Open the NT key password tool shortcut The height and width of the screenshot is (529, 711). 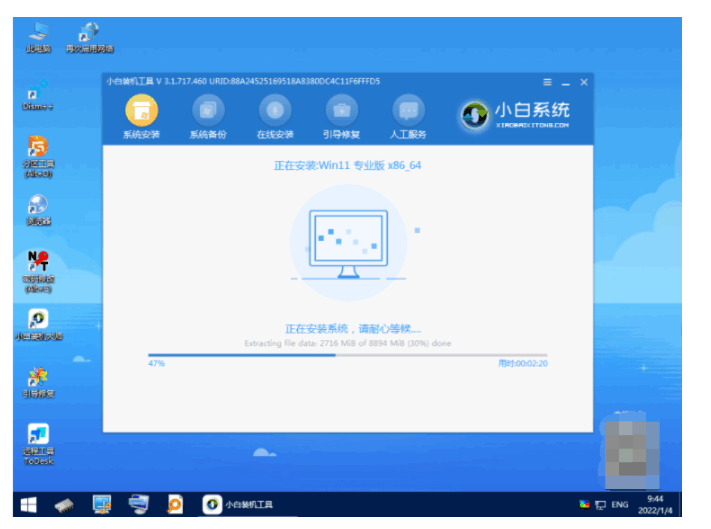[38, 272]
